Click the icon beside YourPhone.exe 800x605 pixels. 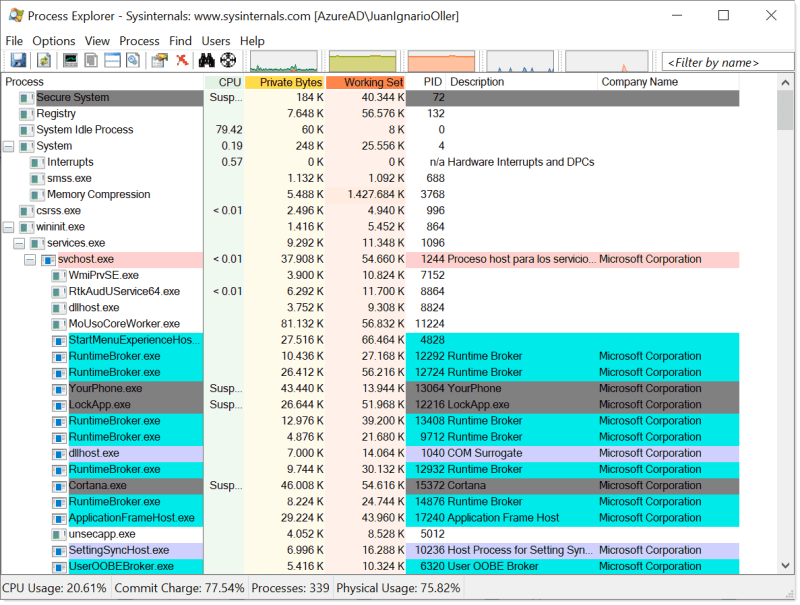pyautogui.click(x=59, y=389)
